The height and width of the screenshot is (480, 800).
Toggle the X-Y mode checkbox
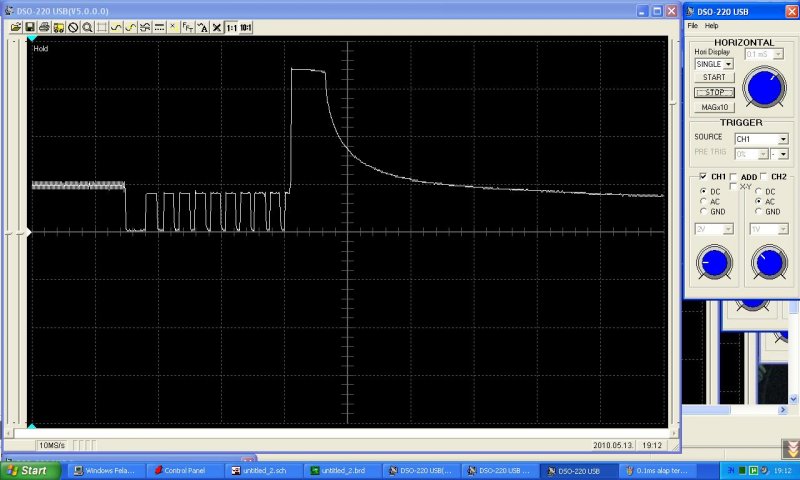733,187
